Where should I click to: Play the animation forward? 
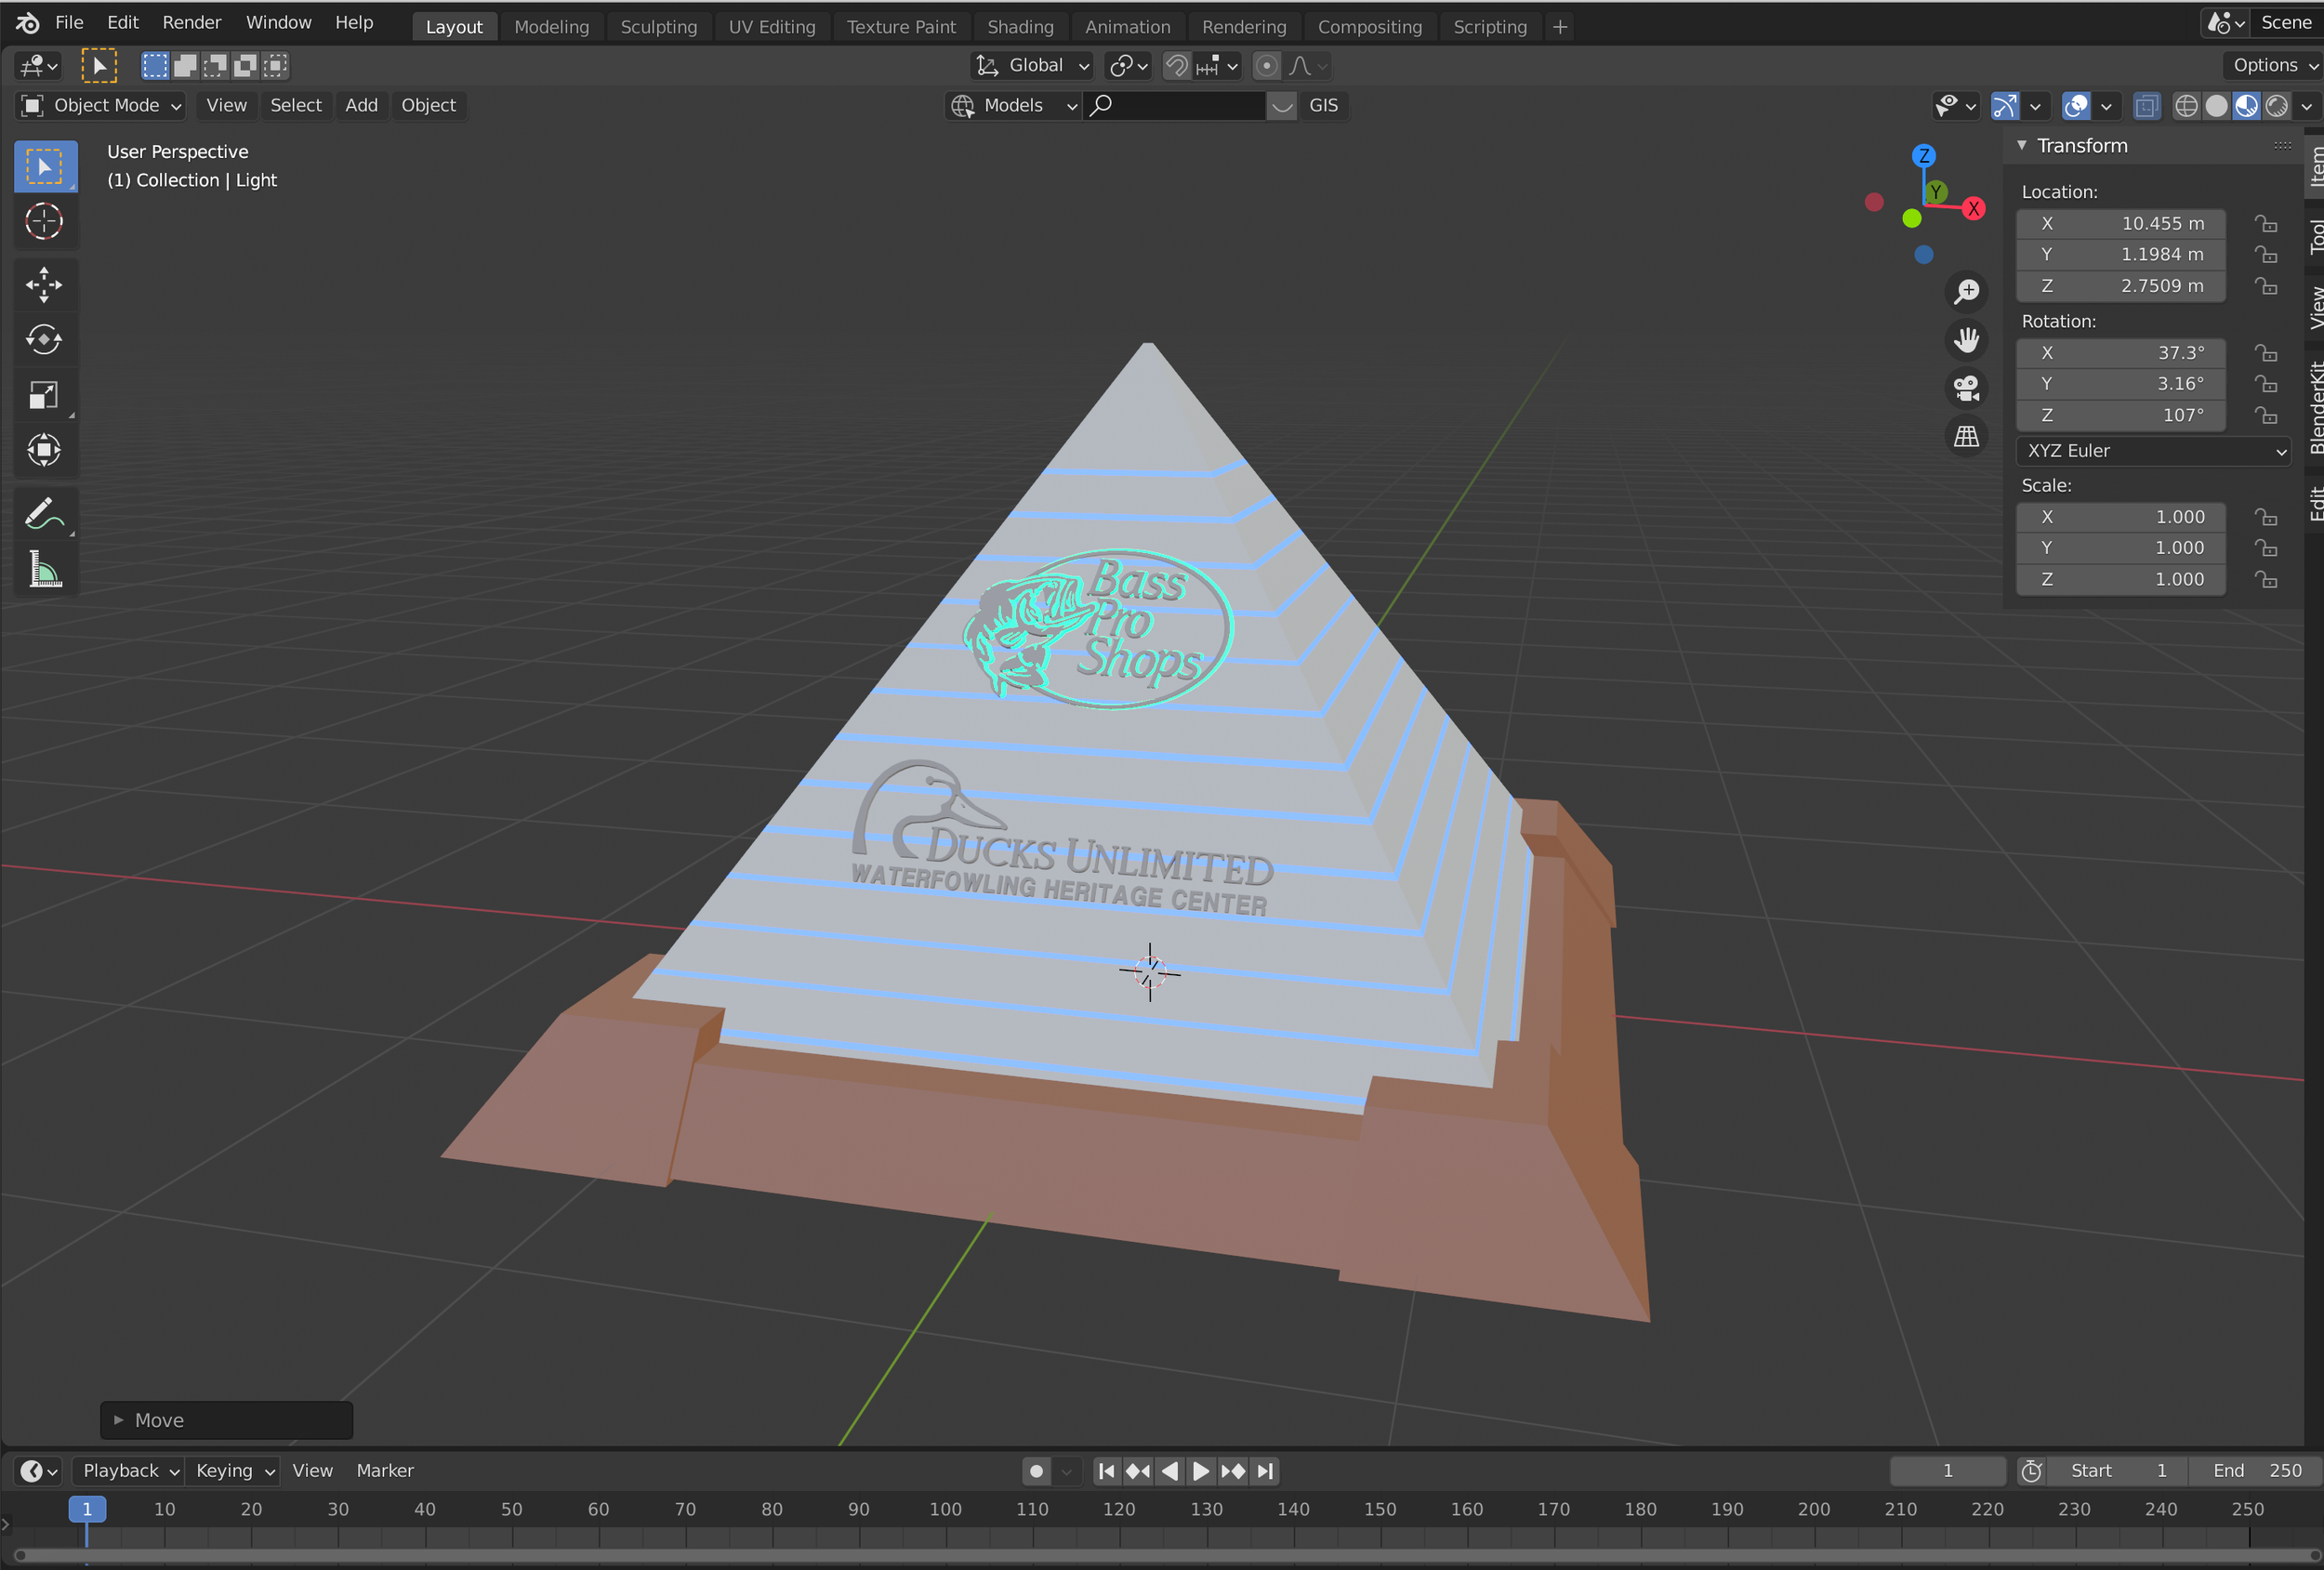tap(1201, 1471)
